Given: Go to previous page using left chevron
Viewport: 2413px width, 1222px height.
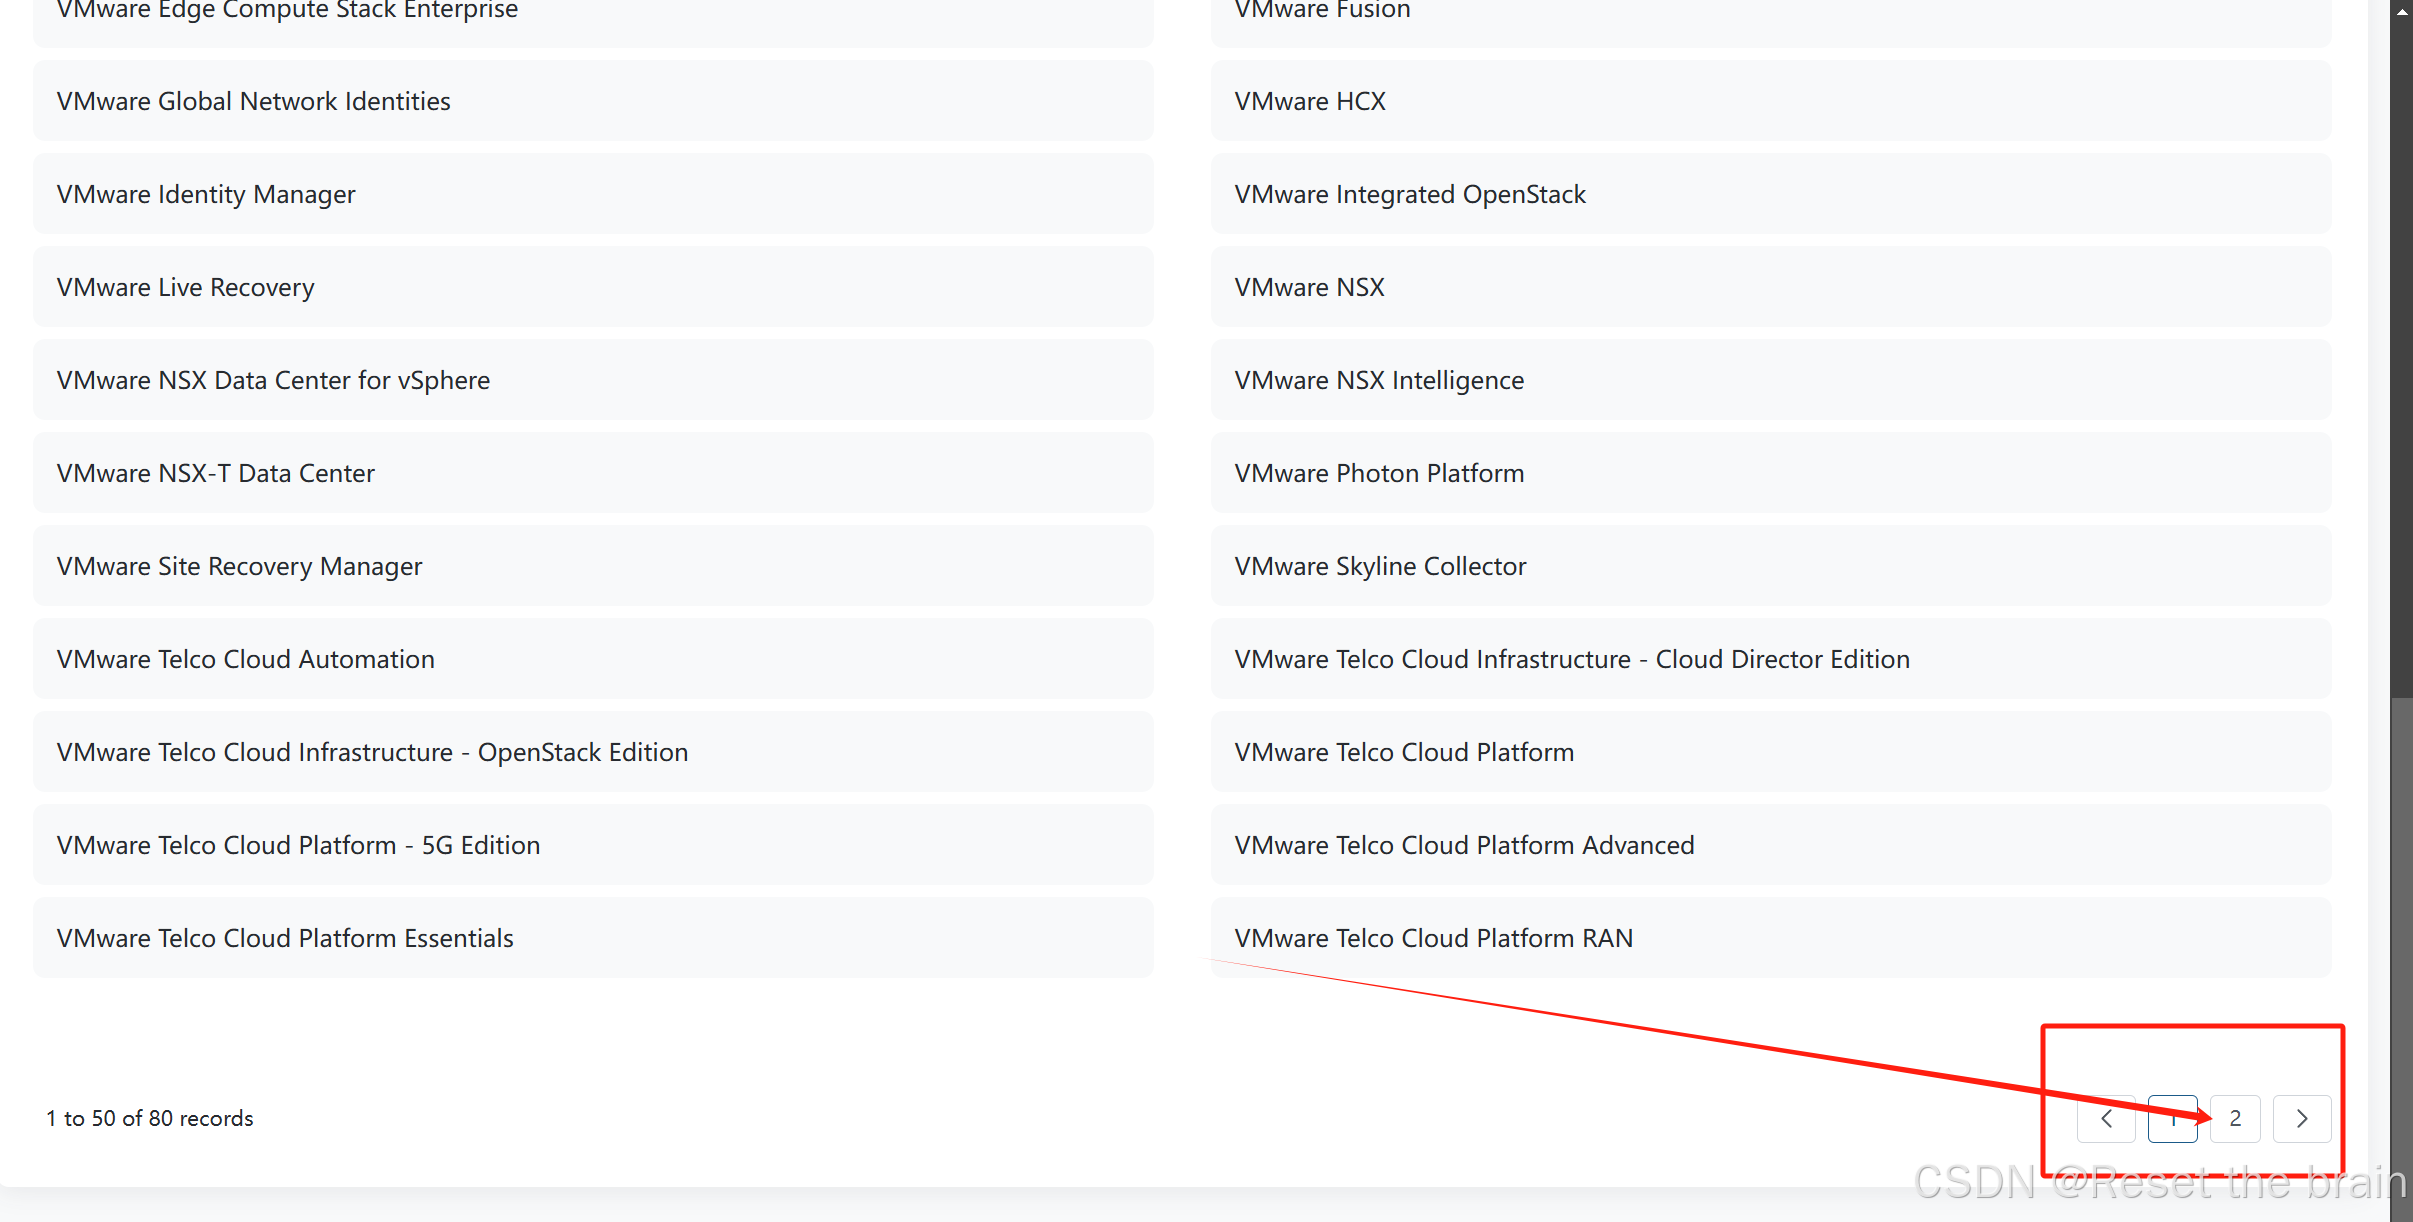Looking at the screenshot, I should click(2106, 1118).
